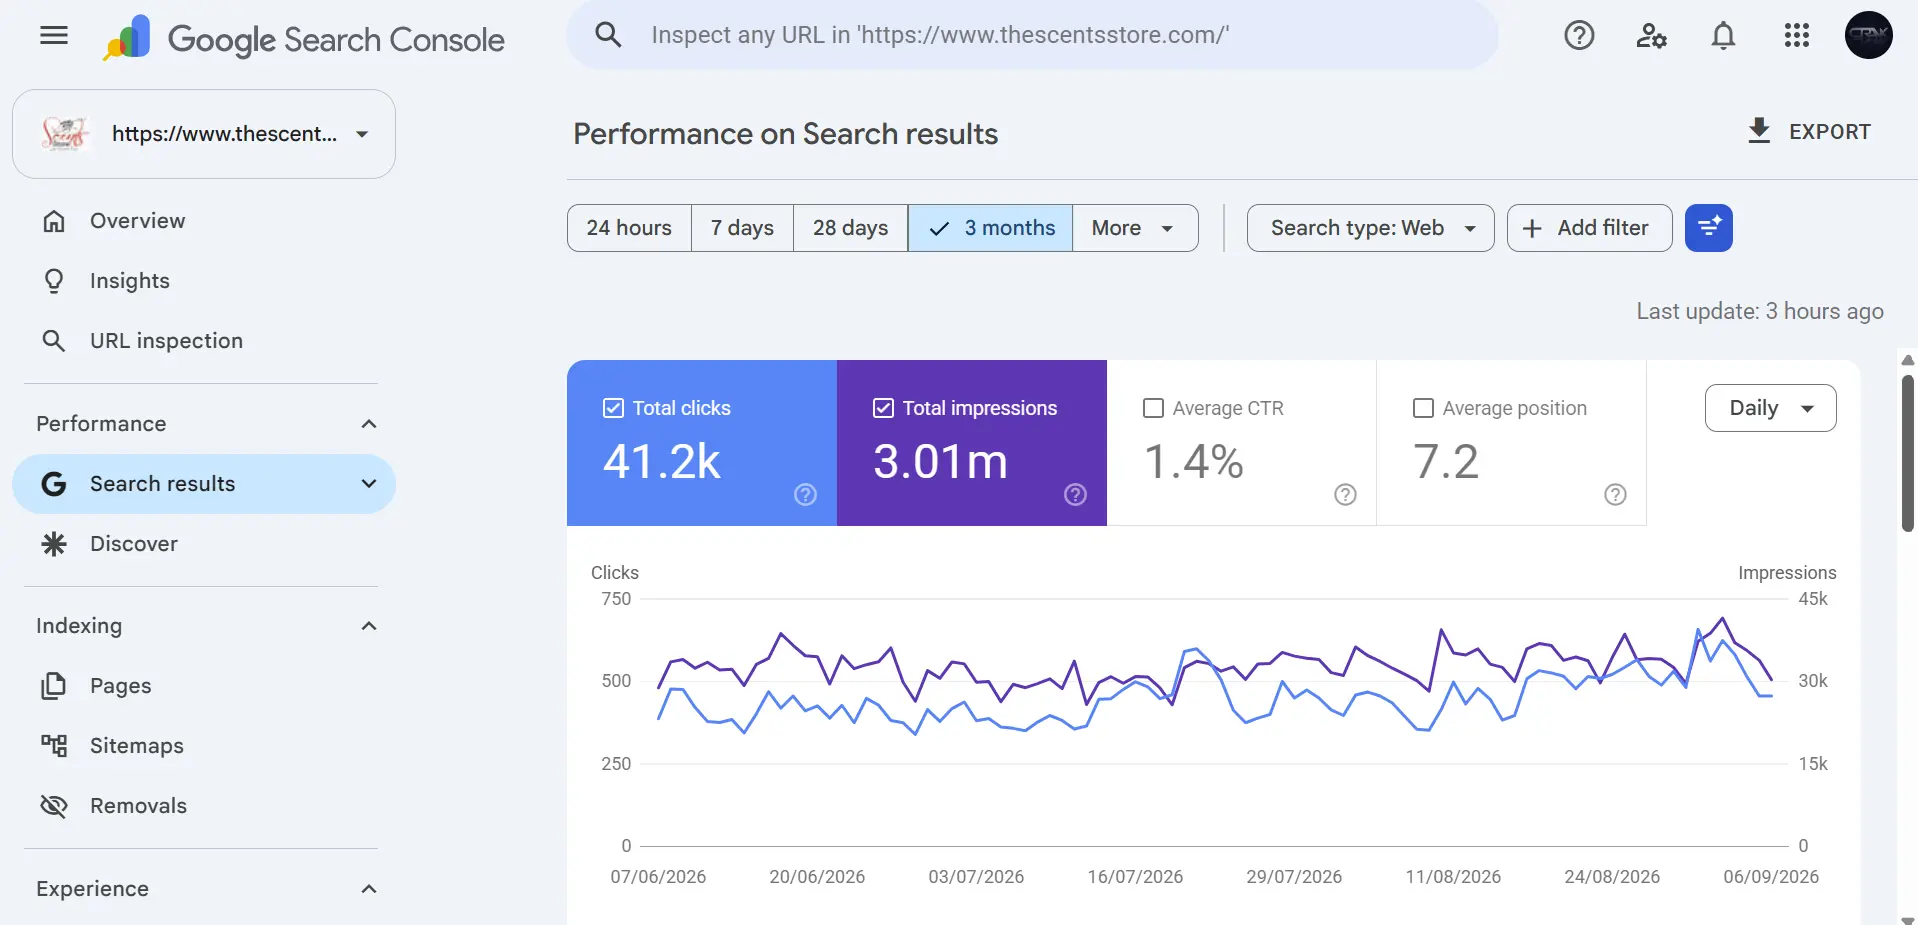Image resolution: width=1918 pixels, height=925 pixels.
Task: Select the 28 days date range
Action: click(x=850, y=228)
